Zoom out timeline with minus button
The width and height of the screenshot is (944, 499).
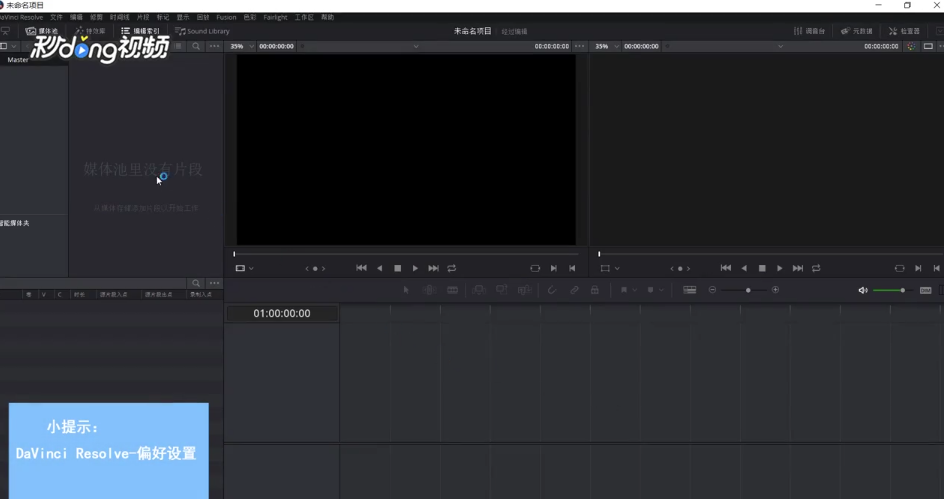pos(712,290)
